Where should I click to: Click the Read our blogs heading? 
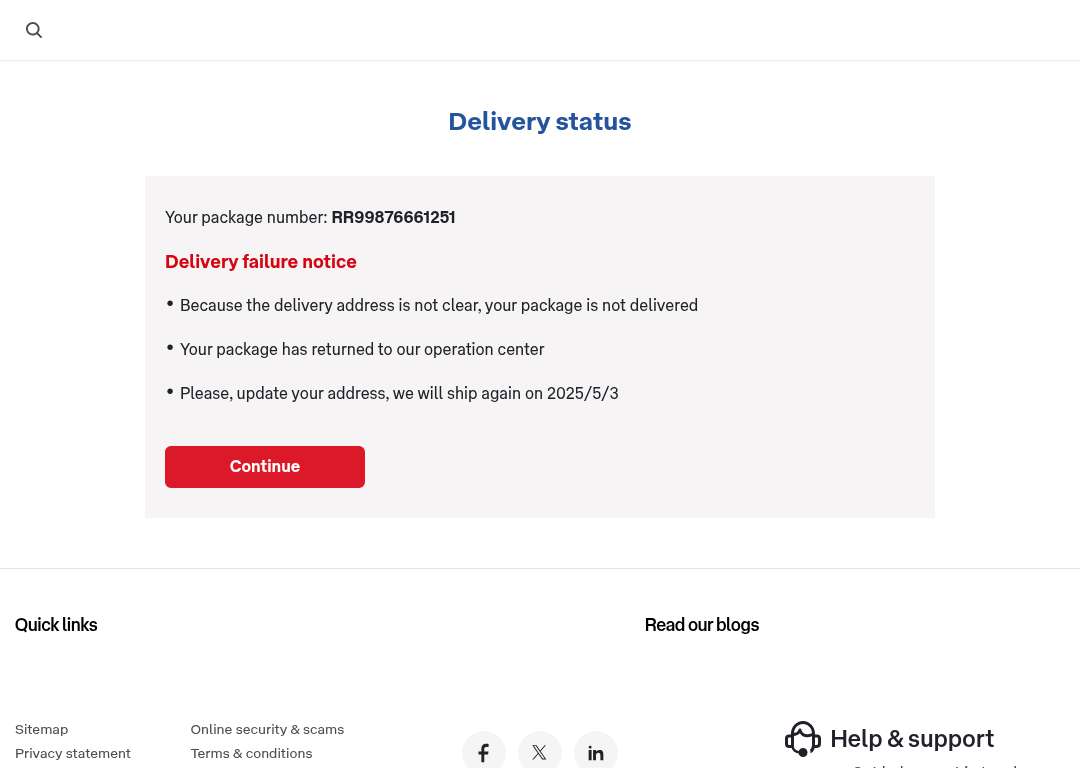point(701,625)
